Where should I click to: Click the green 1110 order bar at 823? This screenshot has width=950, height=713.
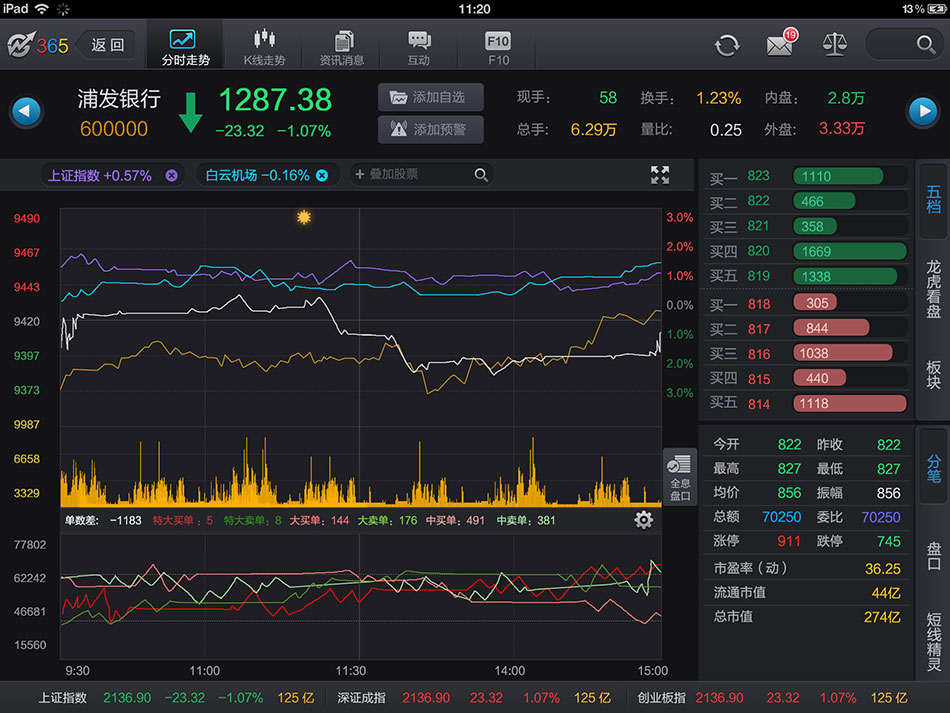(838, 176)
